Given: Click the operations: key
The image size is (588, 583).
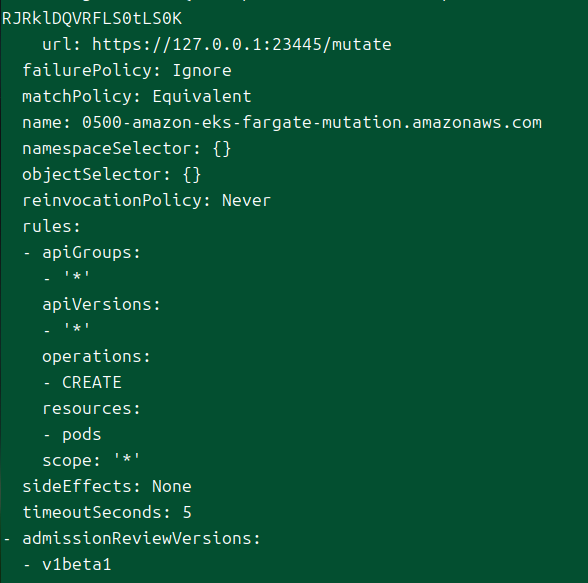Looking at the screenshot, I should pos(96,357).
